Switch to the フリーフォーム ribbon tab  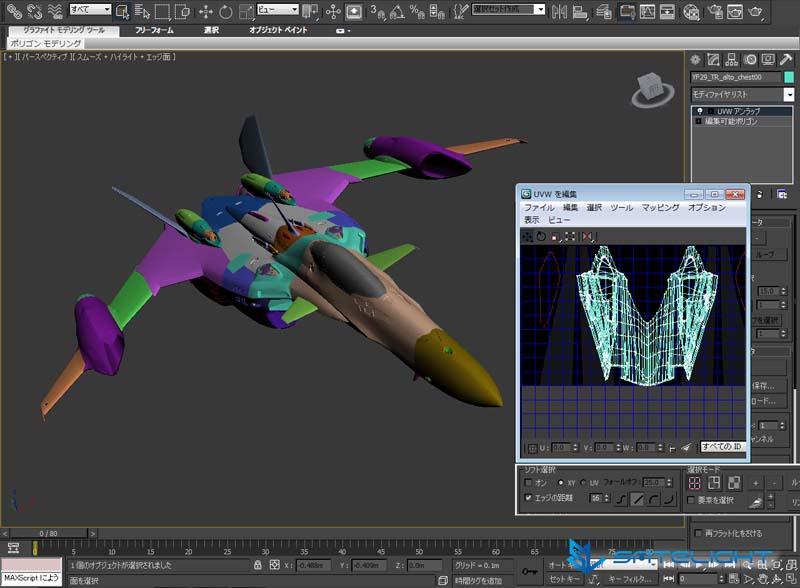(x=154, y=30)
